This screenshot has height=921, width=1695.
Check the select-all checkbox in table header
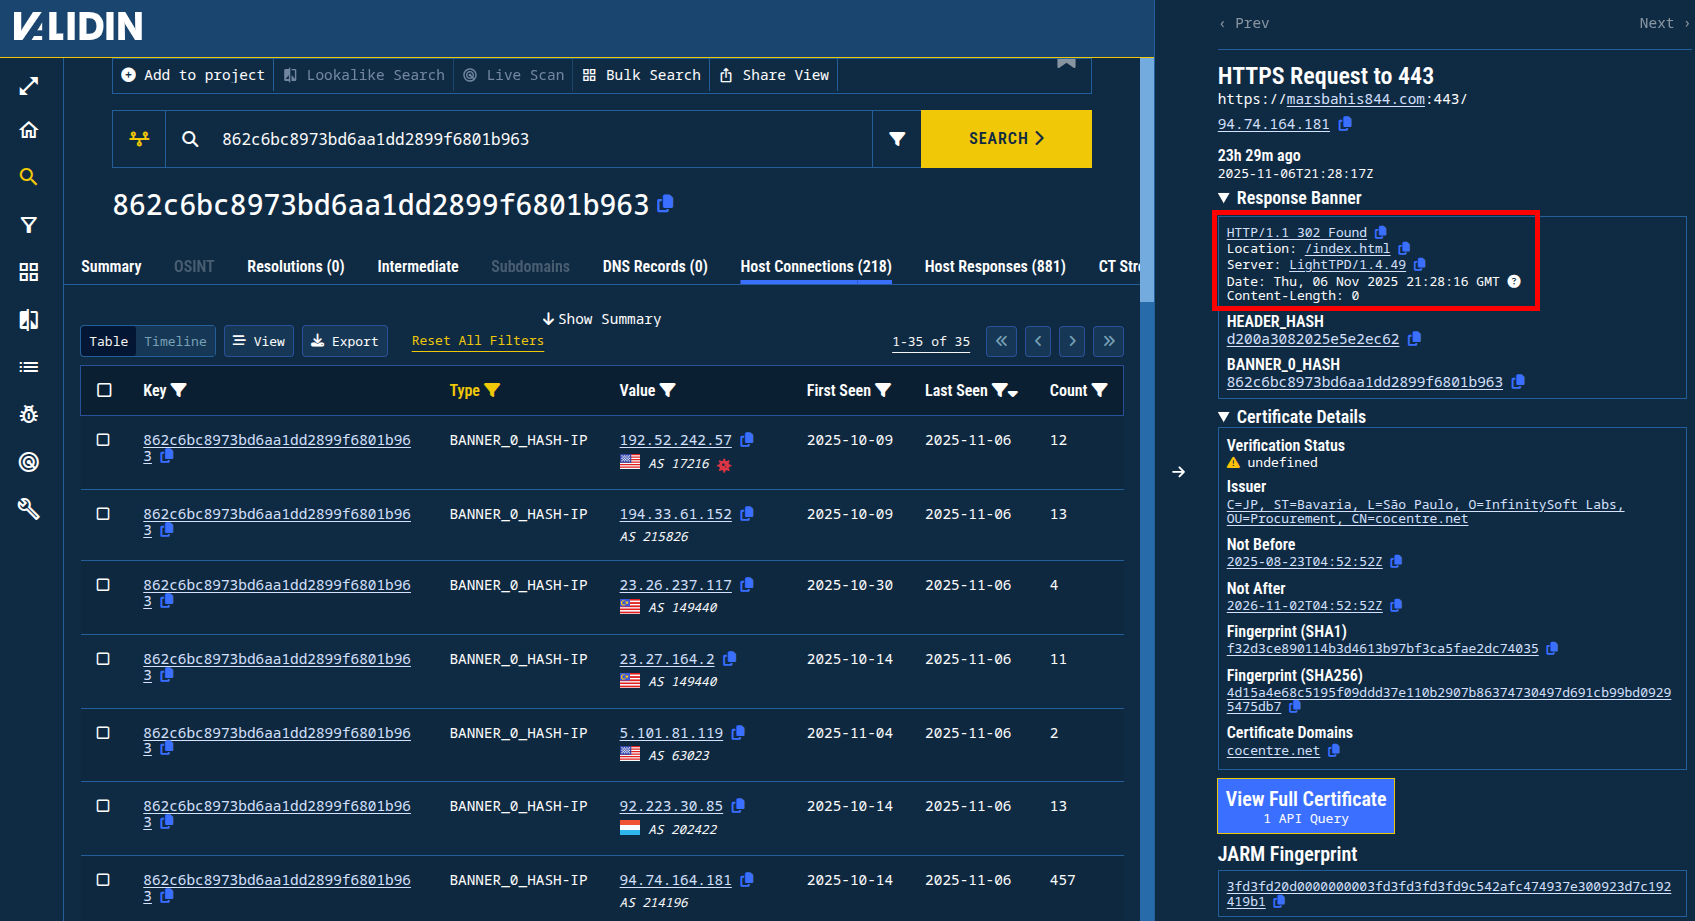click(x=104, y=390)
